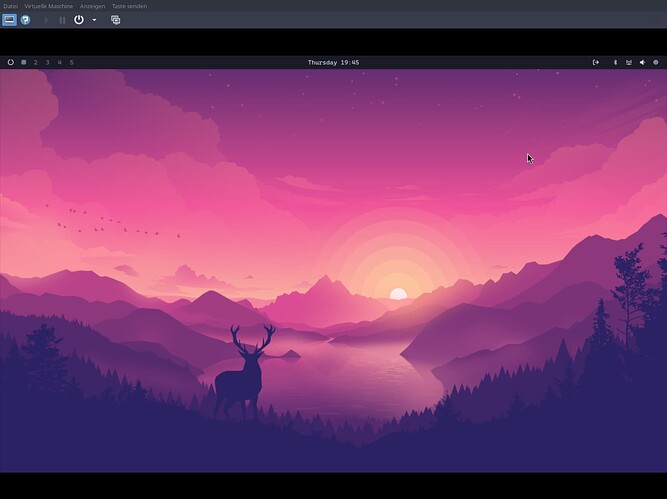The width and height of the screenshot is (667, 499).
Task: Open the volume speaker icon
Action: [642, 62]
